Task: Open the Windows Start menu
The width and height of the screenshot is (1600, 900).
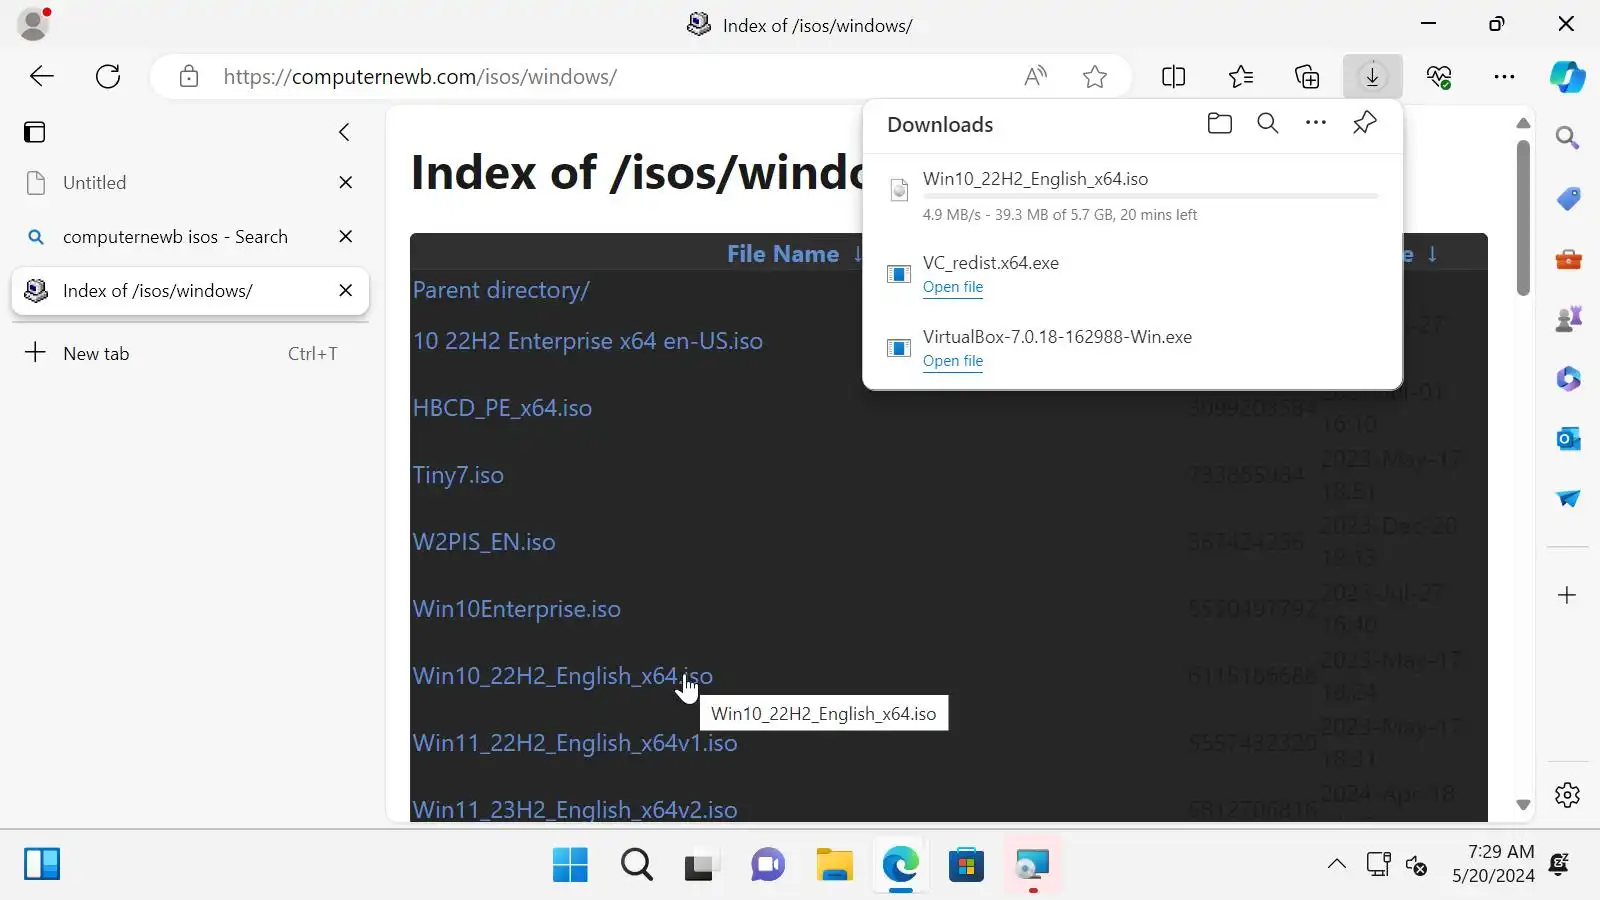Action: coord(570,865)
